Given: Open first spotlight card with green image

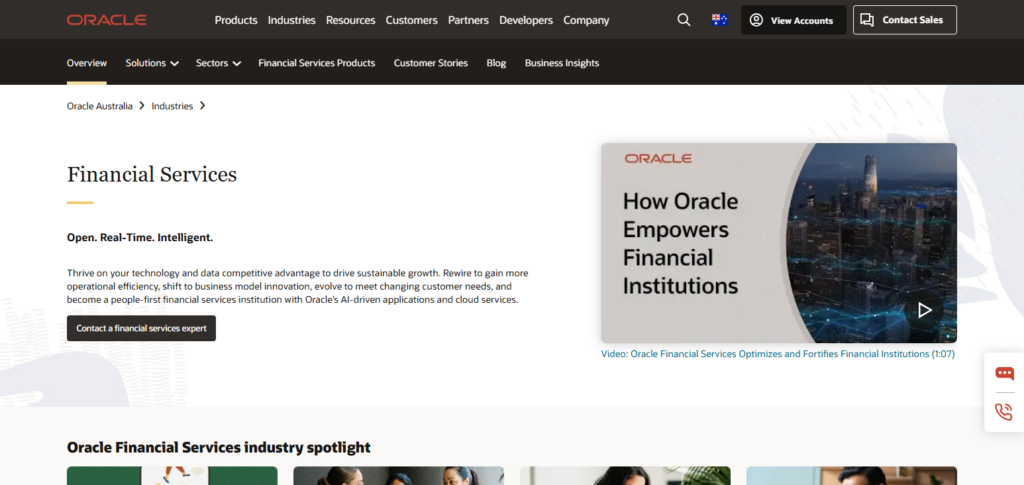Looking at the screenshot, I should [172, 476].
